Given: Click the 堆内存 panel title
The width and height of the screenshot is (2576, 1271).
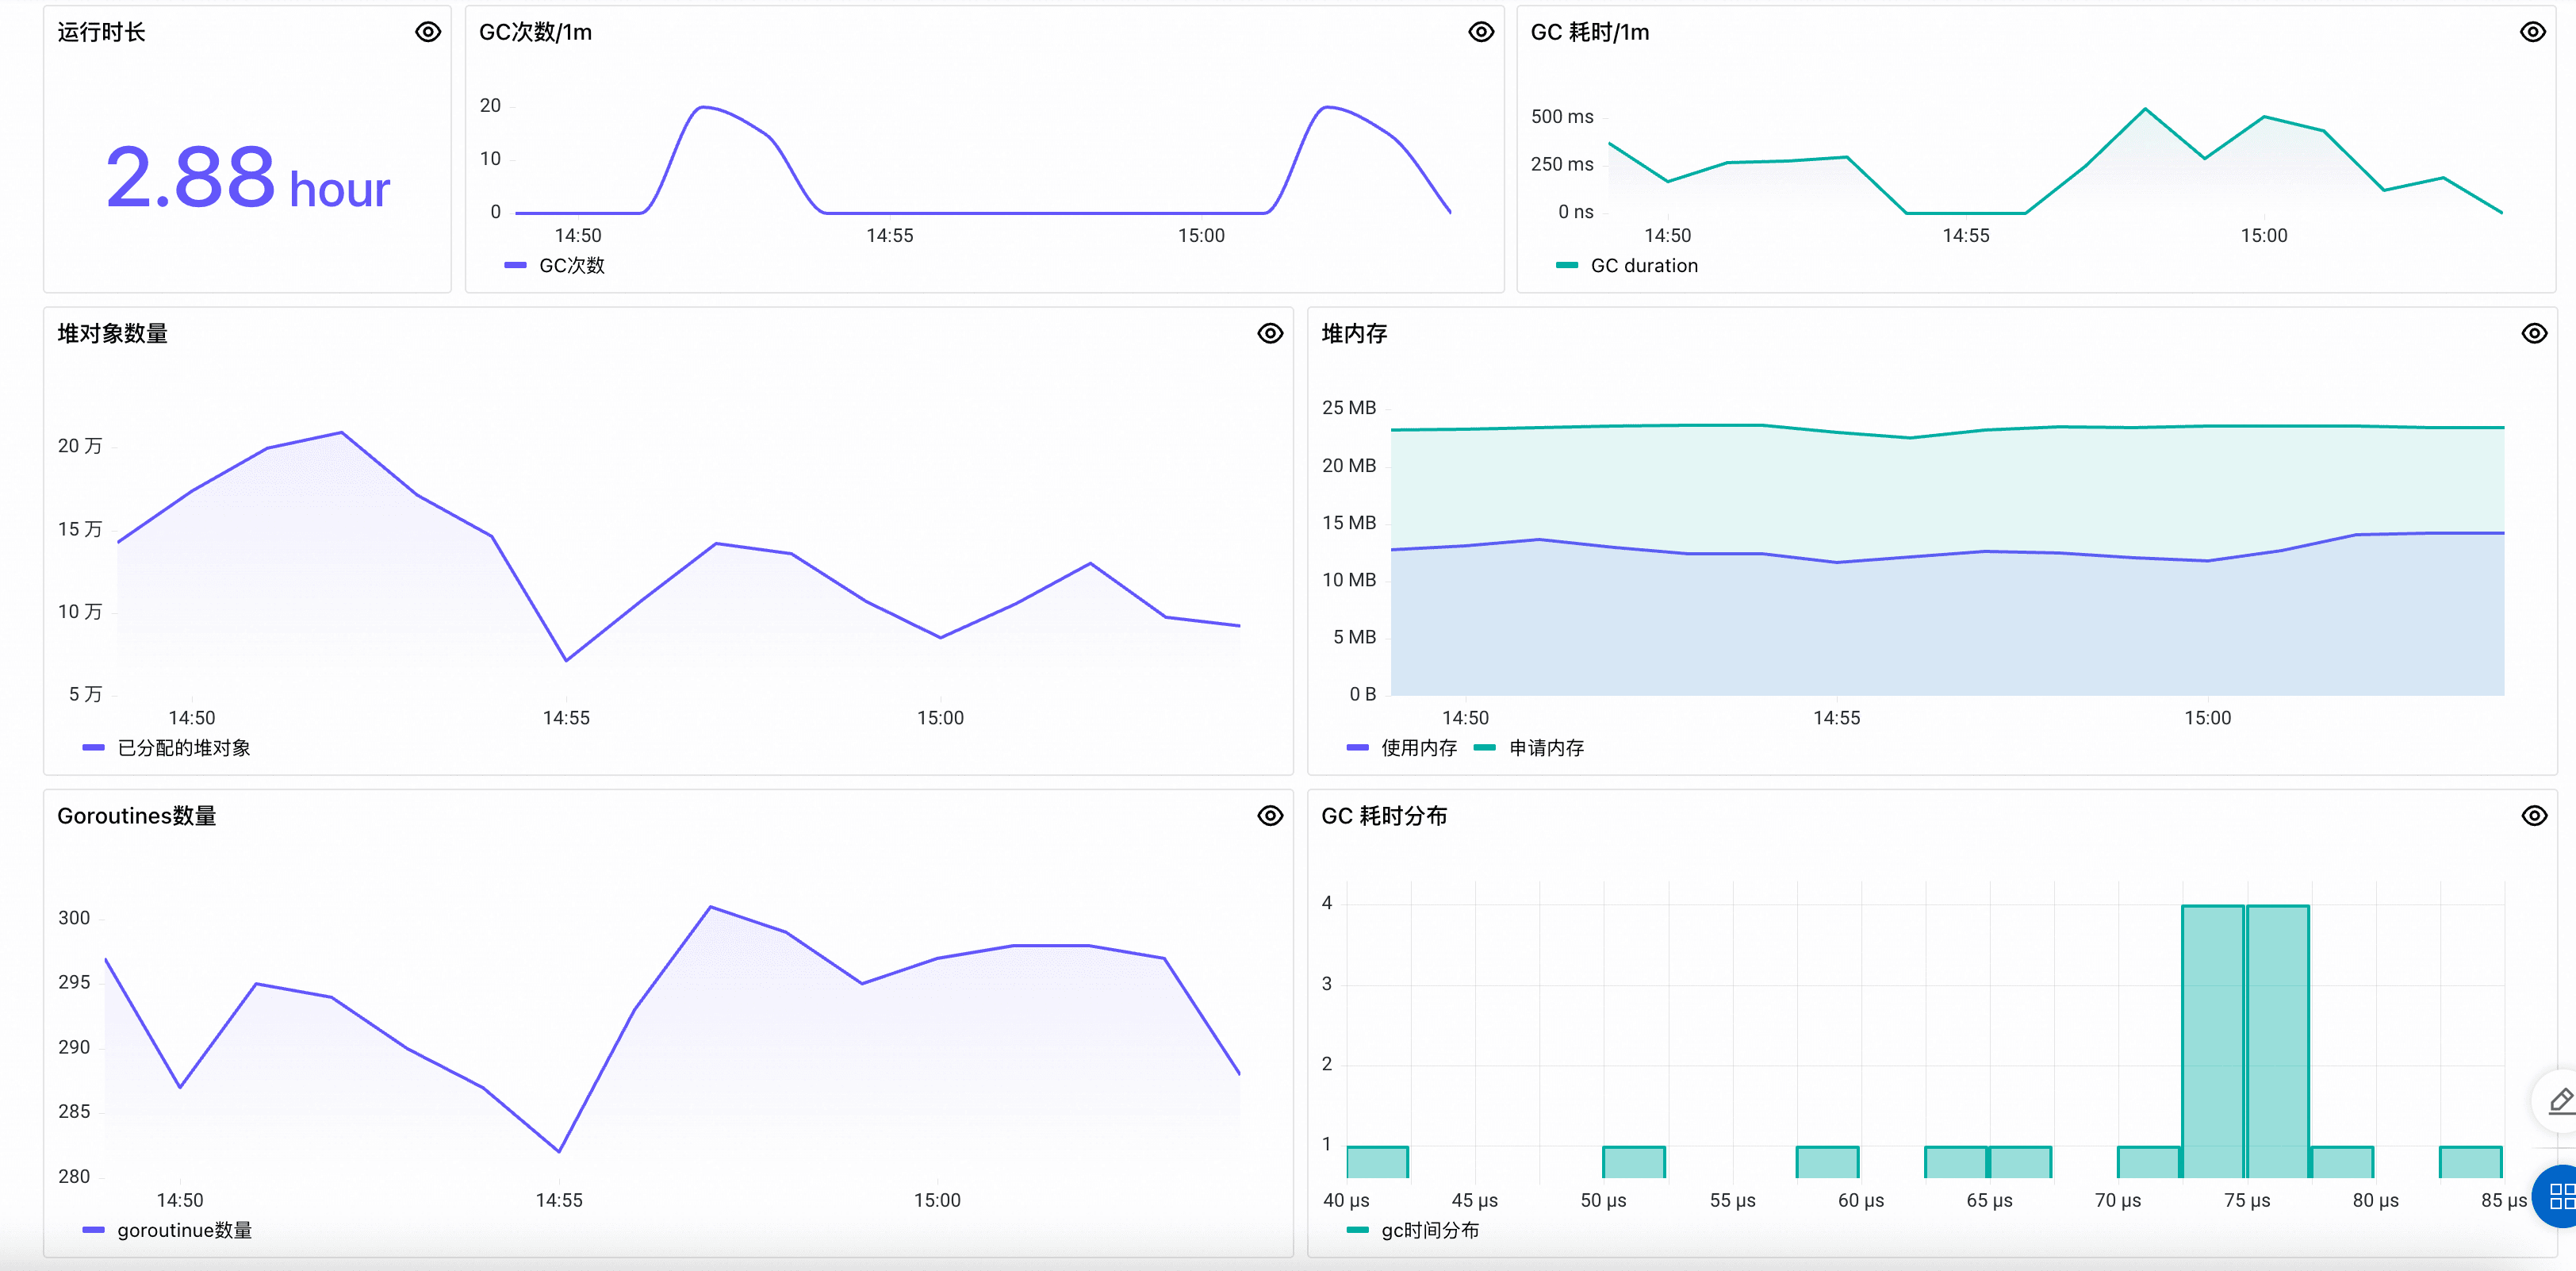Looking at the screenshot, I should click(x=1354, y=333).
